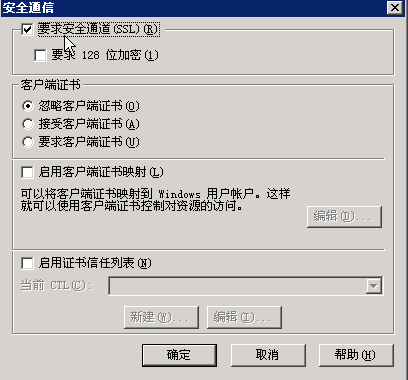Open help with the 帮助(H) button
This screenshot has height=380, width=408.
[x=356, y=355]
